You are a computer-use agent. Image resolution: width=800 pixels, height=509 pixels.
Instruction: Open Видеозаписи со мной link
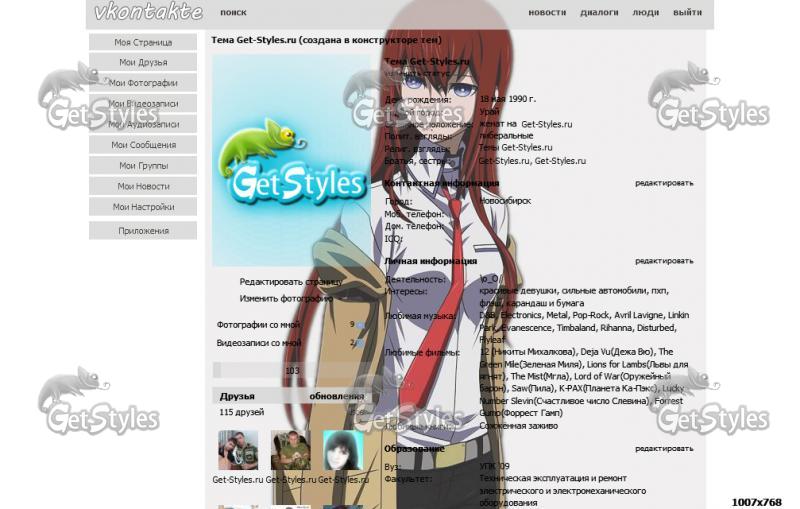[x=259, y=343]
